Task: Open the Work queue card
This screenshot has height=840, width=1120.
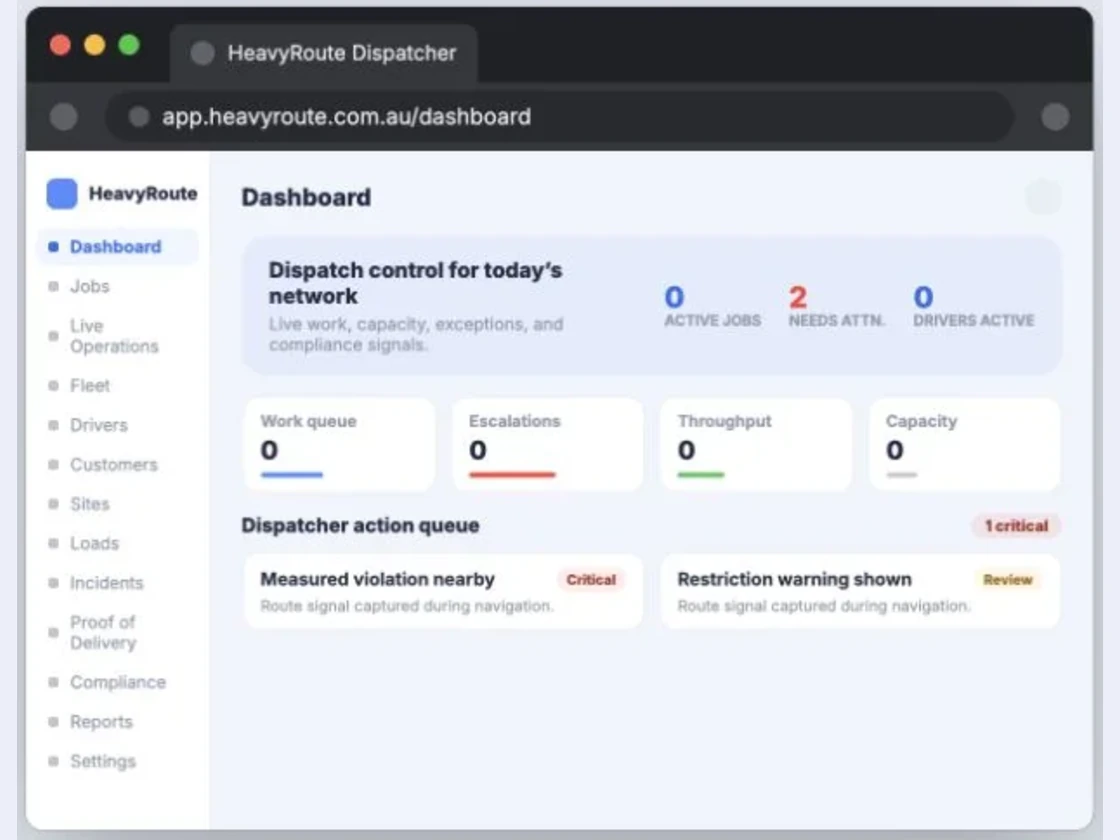Action: [340, 445]
